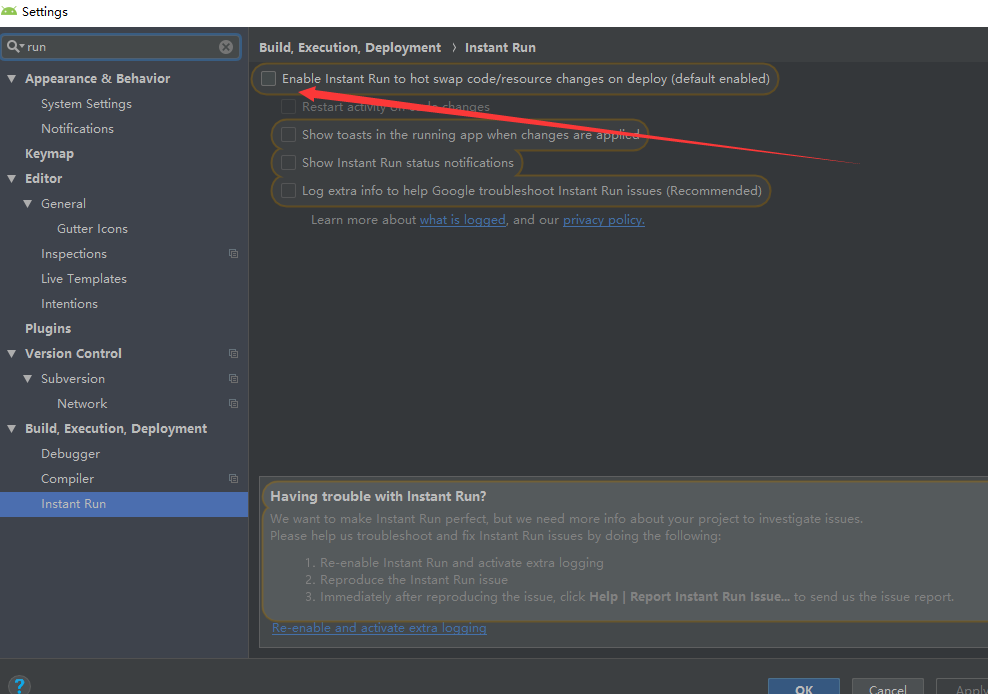This screenshot has width=988, height=694.
Task: Click project-level icon beside Inspections
Action: 233,253
